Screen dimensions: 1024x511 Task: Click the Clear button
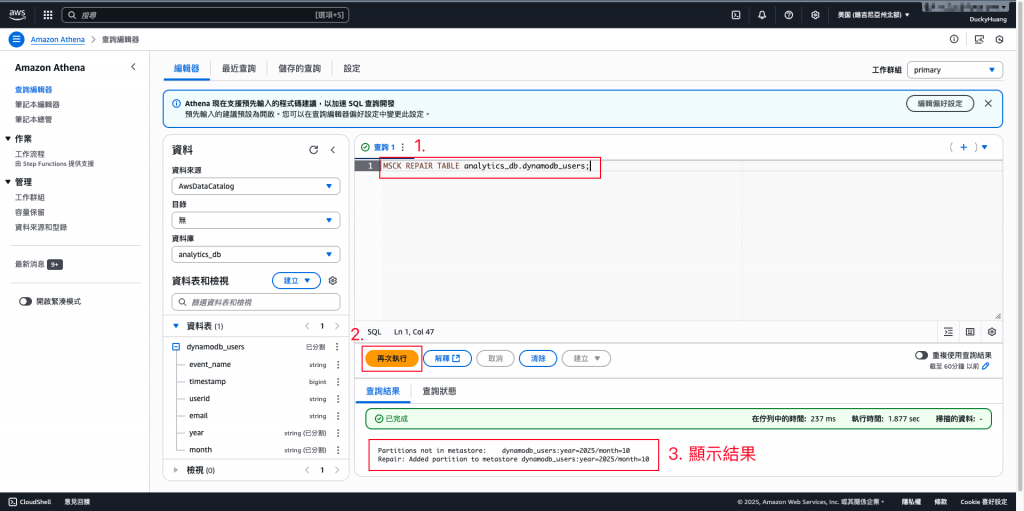(537, 358)
